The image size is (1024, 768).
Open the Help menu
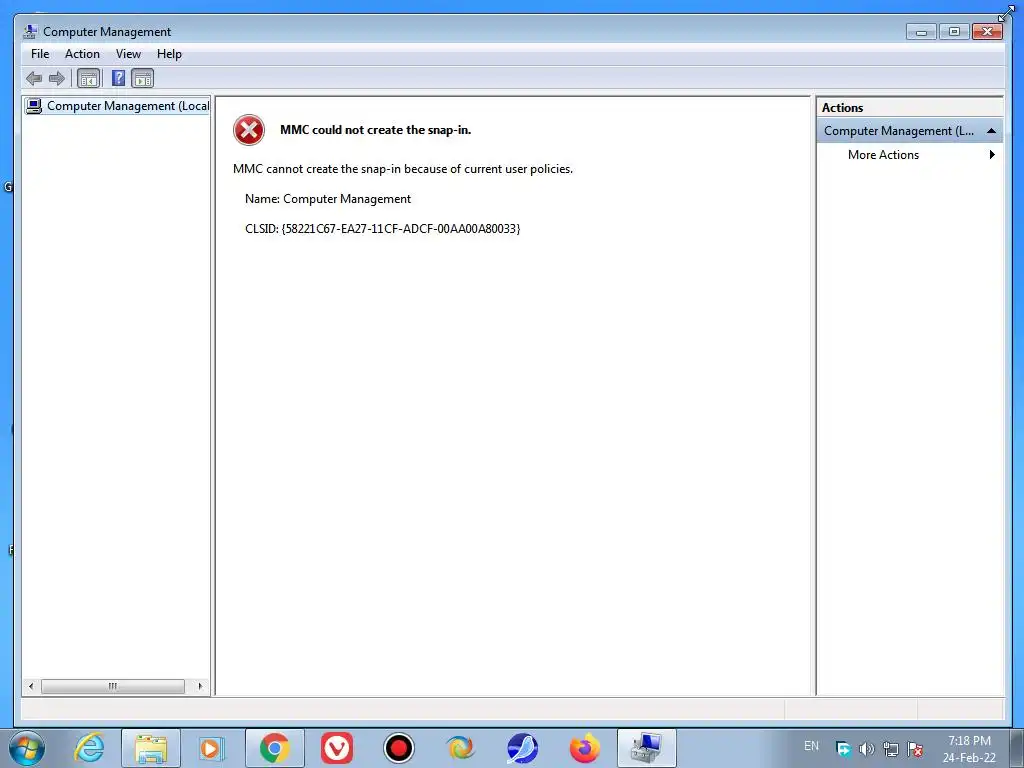[x=169, y=54]
